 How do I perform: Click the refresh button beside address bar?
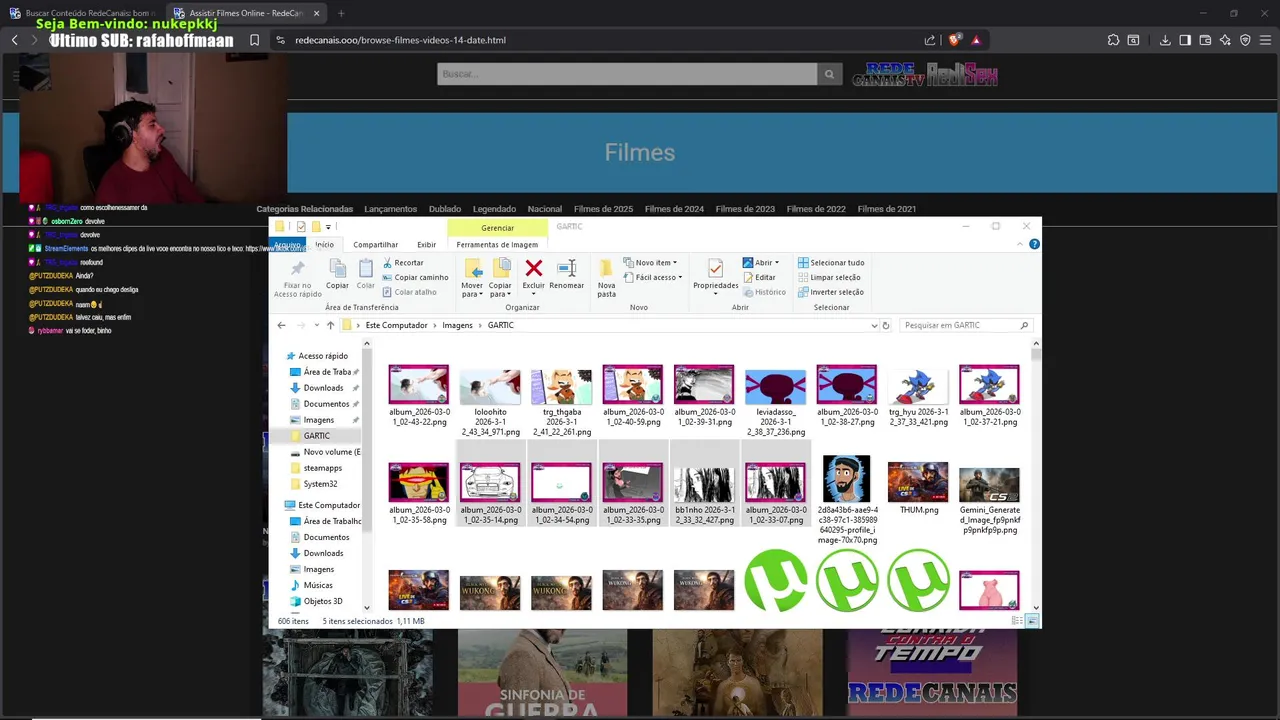click(885, 325)
